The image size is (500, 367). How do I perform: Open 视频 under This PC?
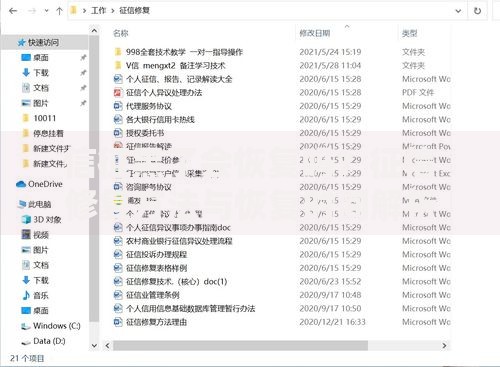coord(41,235)
